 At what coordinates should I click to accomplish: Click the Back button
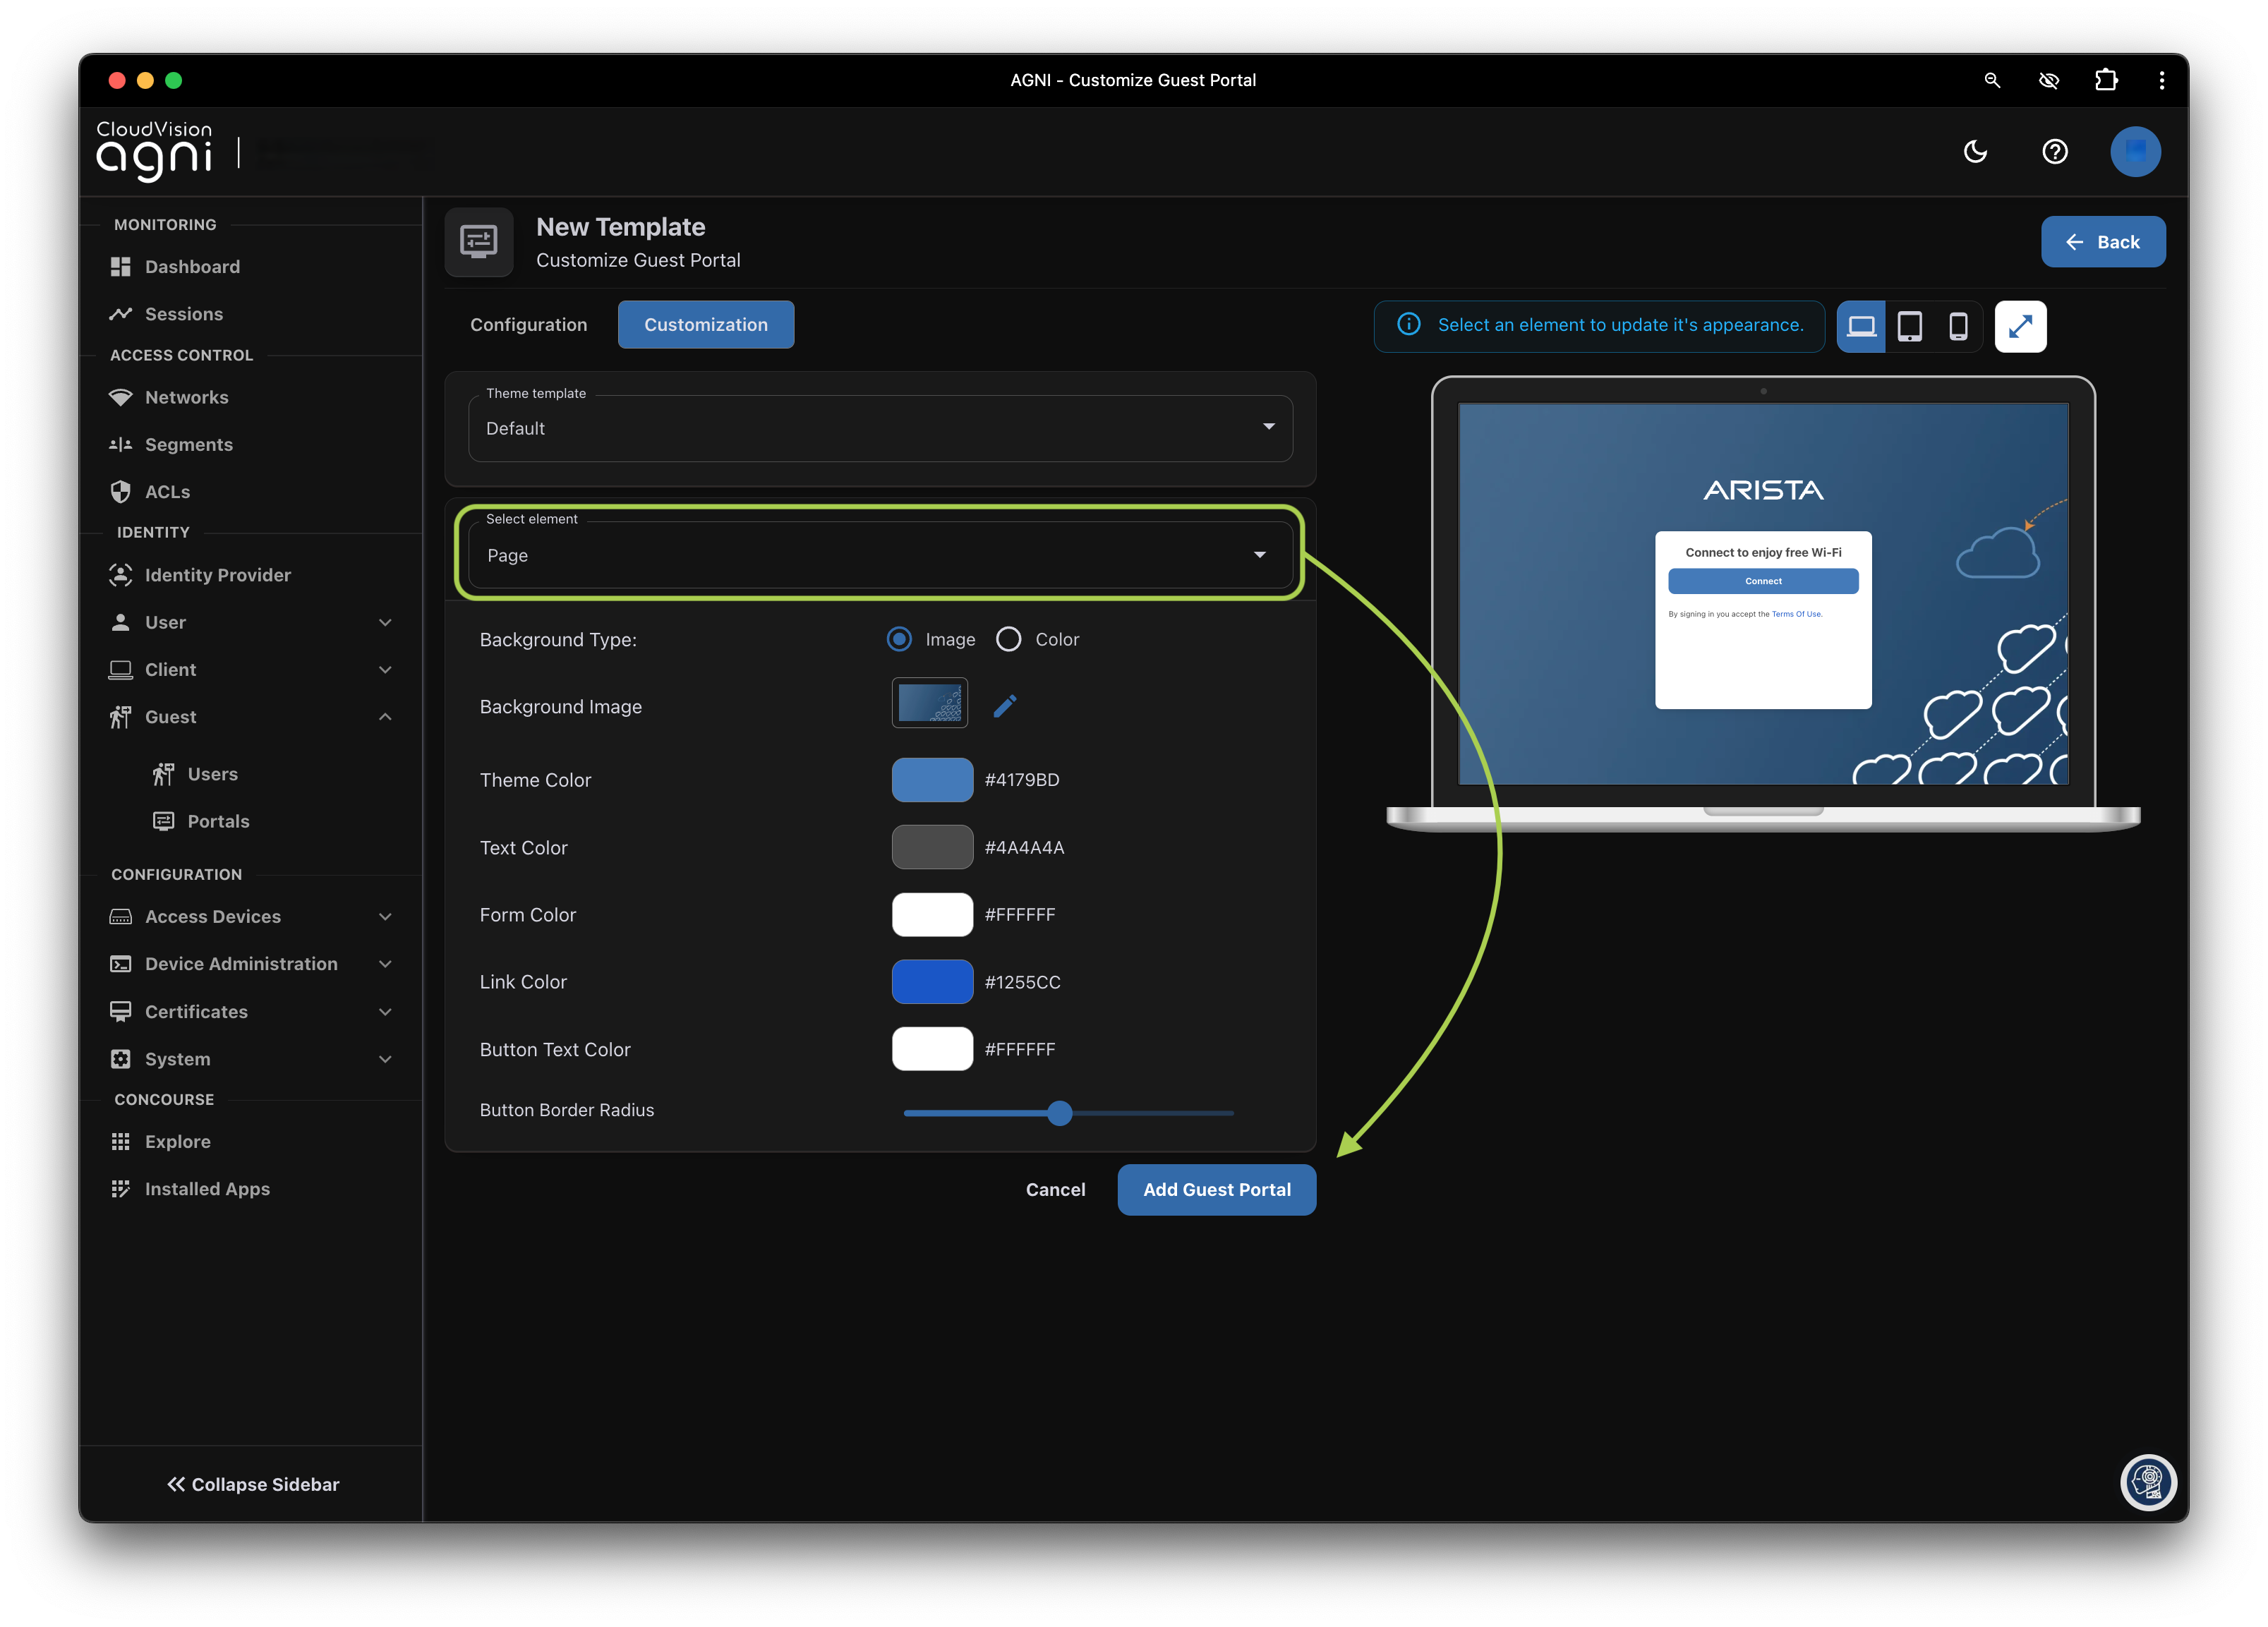[x=2102, y=242]
